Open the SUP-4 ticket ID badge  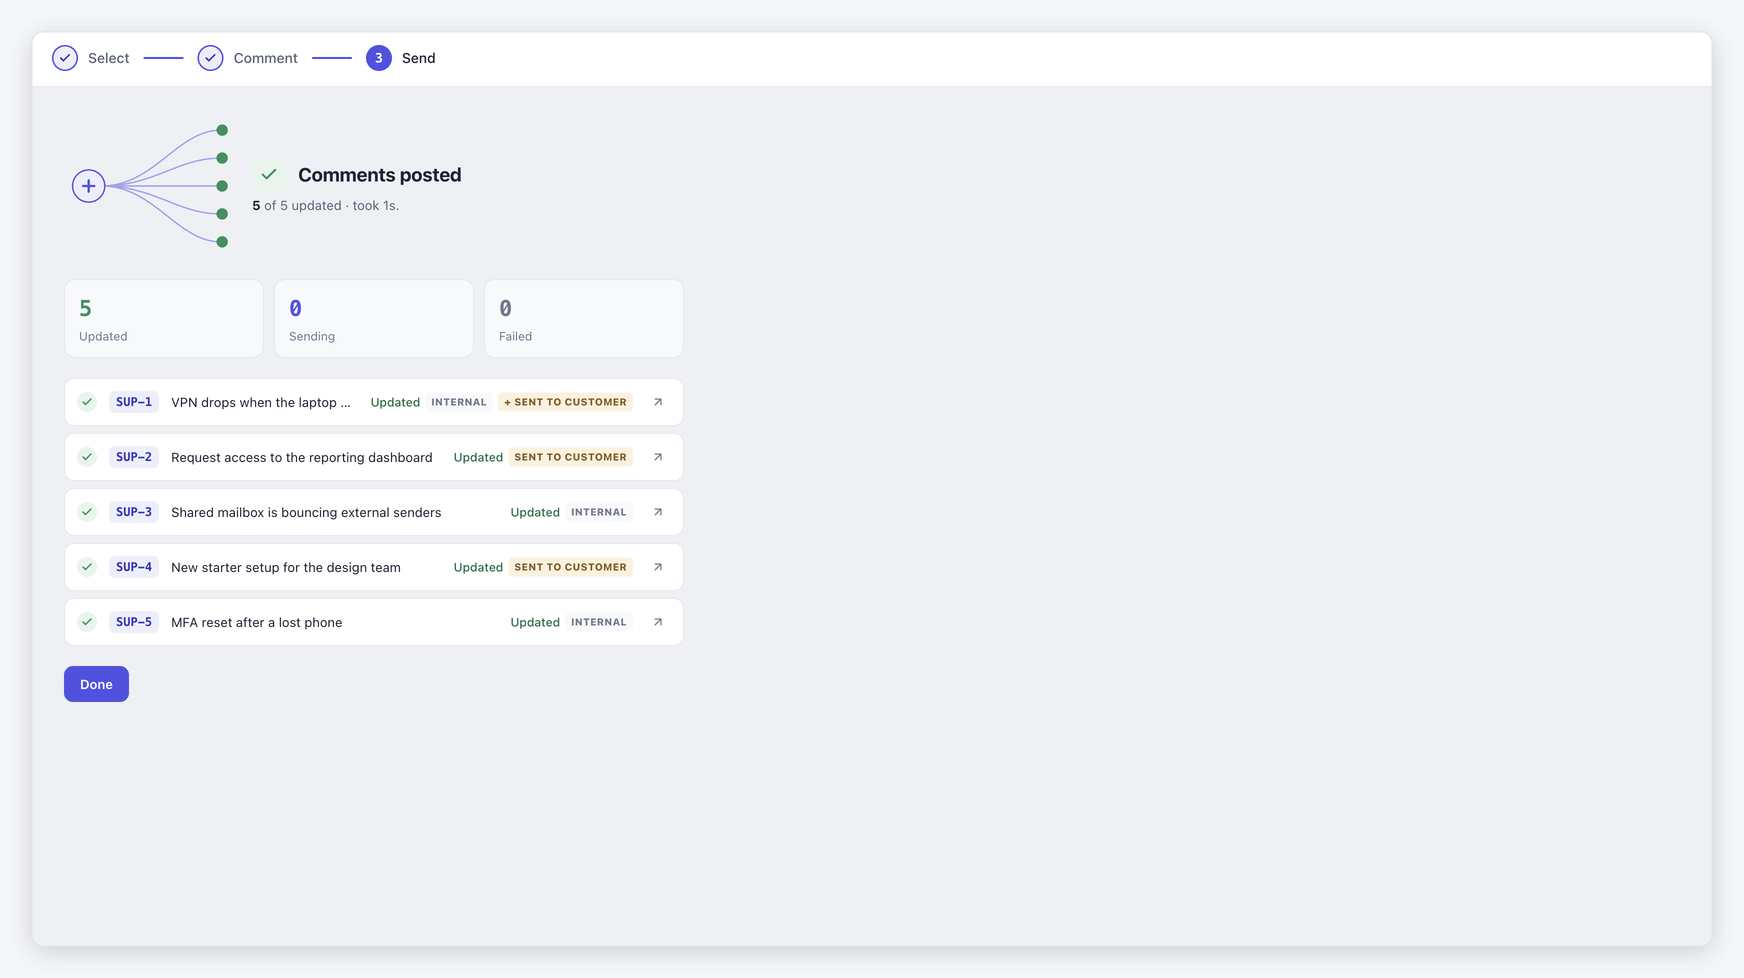[134, 567]
